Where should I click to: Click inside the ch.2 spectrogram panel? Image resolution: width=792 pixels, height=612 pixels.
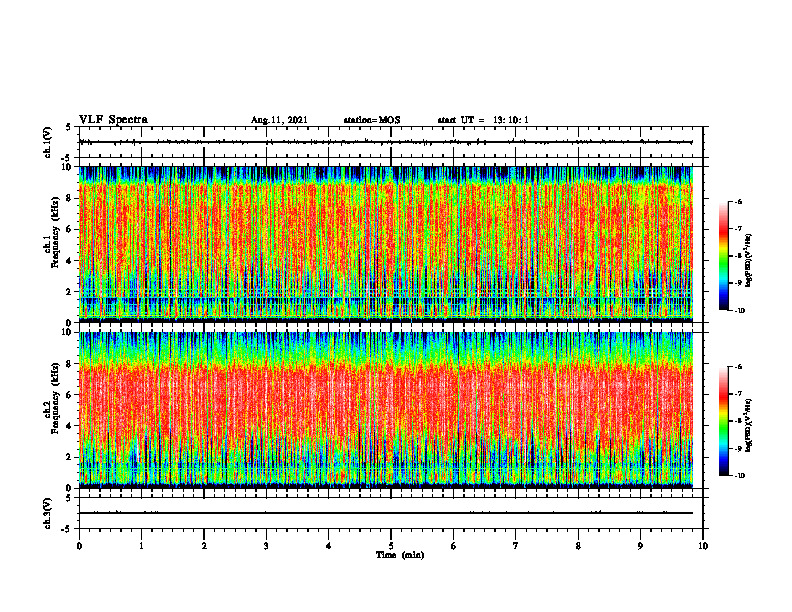pyautogui.click(x=386, y=410)
